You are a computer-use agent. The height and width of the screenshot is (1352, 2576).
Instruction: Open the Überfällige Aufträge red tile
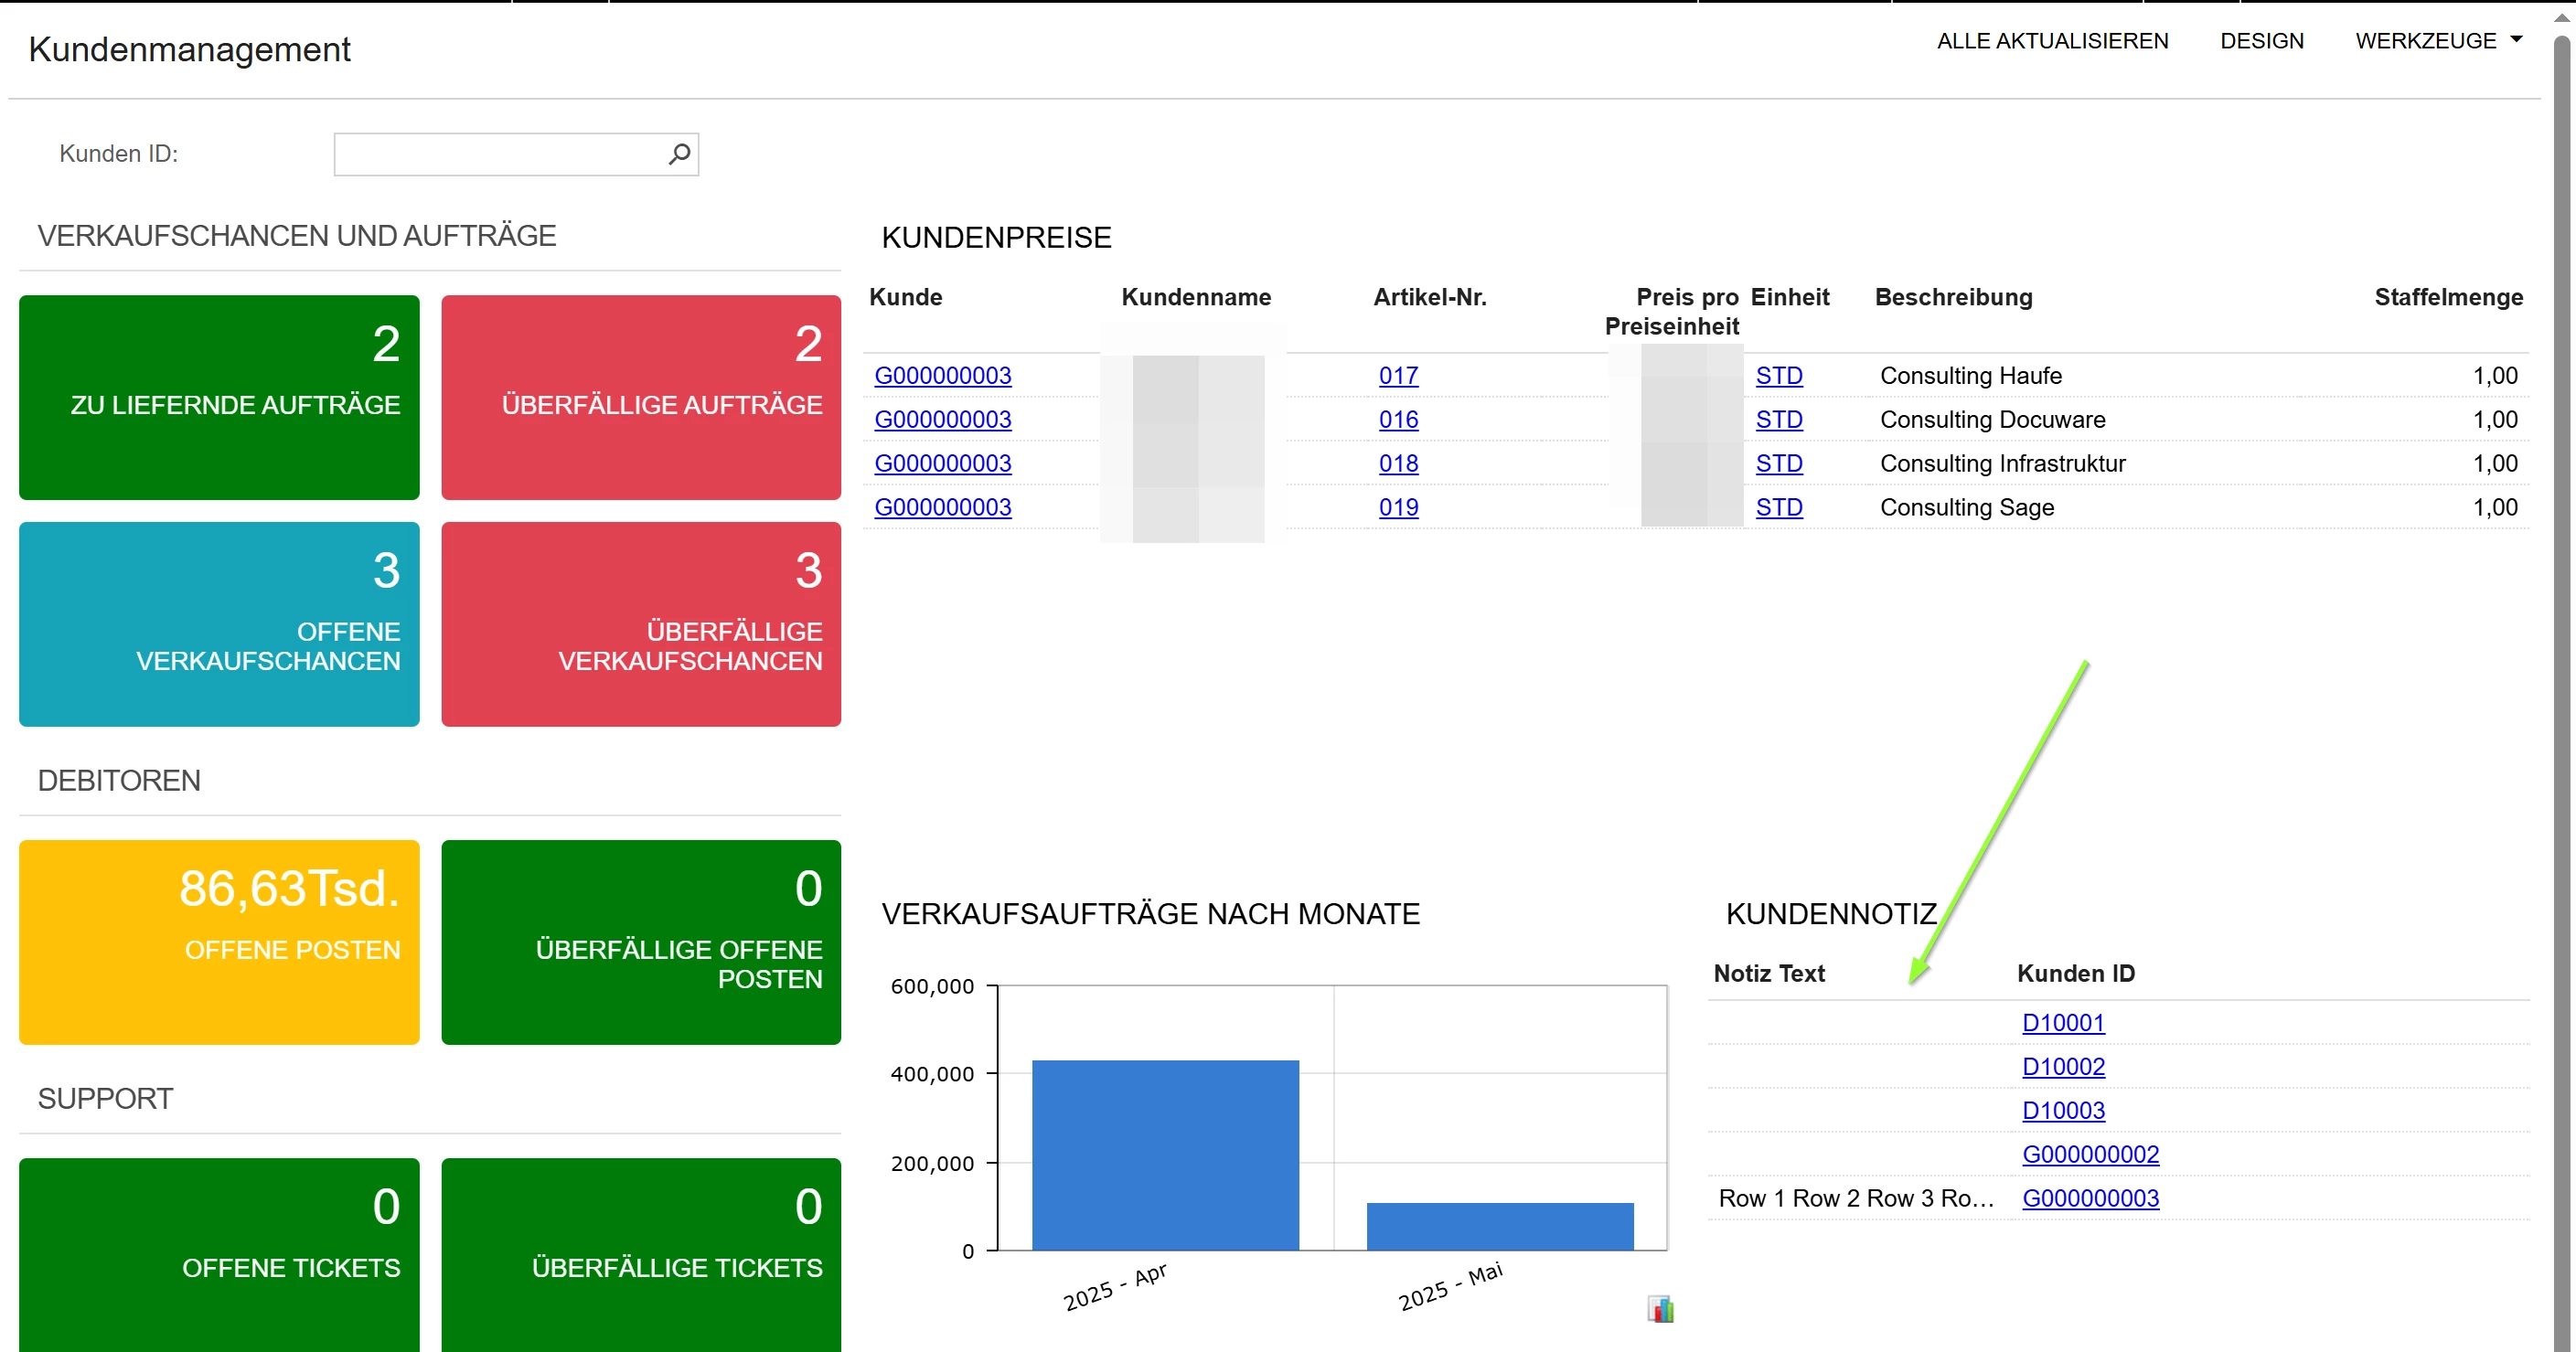point(641,397)
